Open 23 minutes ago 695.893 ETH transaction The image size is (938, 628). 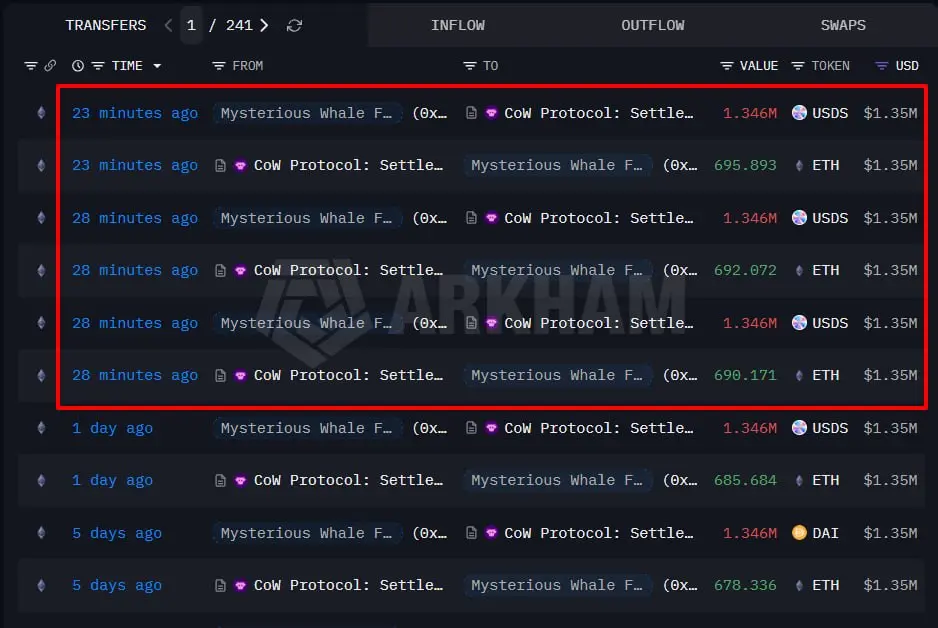135,165
